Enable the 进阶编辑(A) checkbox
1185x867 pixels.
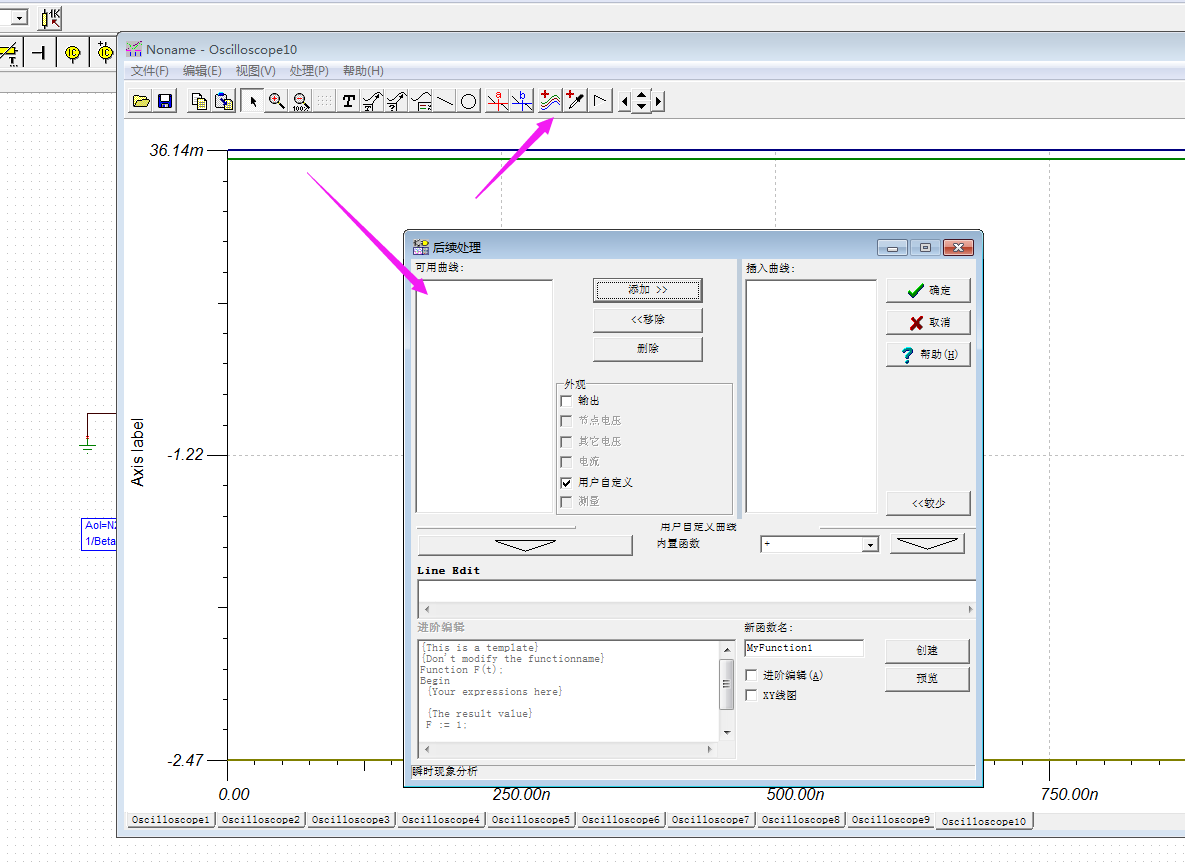click(751, 675)
